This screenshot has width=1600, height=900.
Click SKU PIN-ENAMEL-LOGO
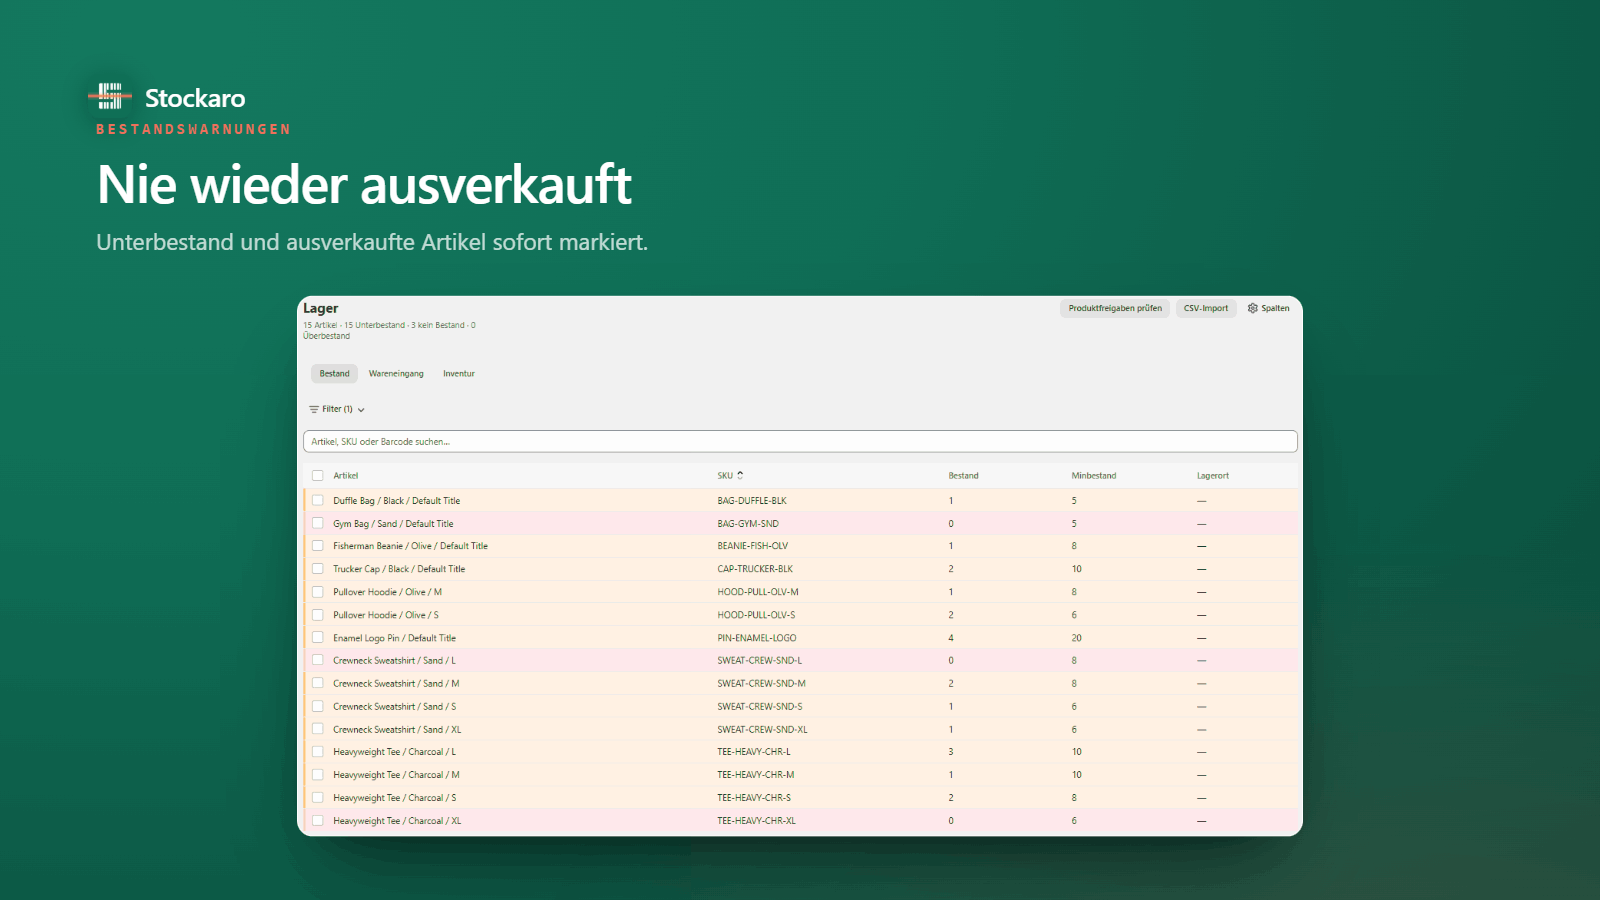[757, 638]
